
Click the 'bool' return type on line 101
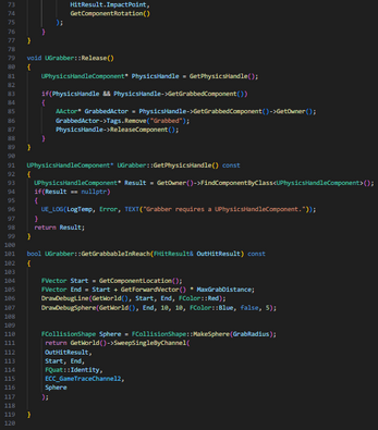[34, 254]
